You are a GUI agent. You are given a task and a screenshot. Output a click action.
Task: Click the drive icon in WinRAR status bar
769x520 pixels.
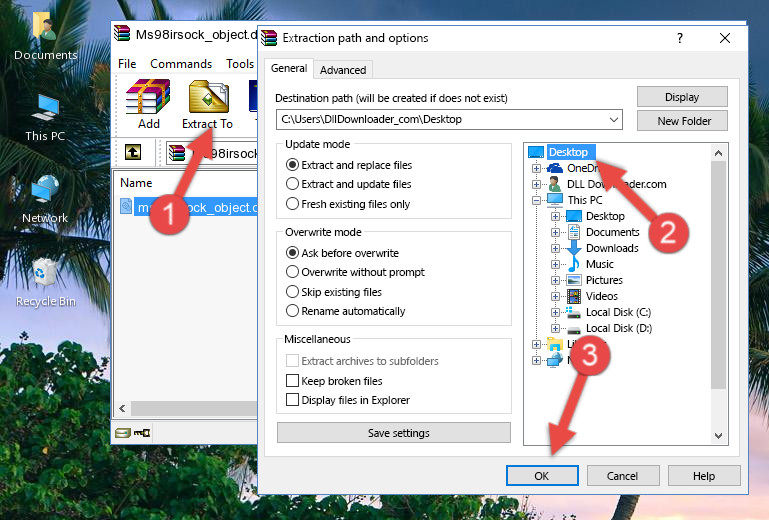pyautogui.click(x=123, y=433)
